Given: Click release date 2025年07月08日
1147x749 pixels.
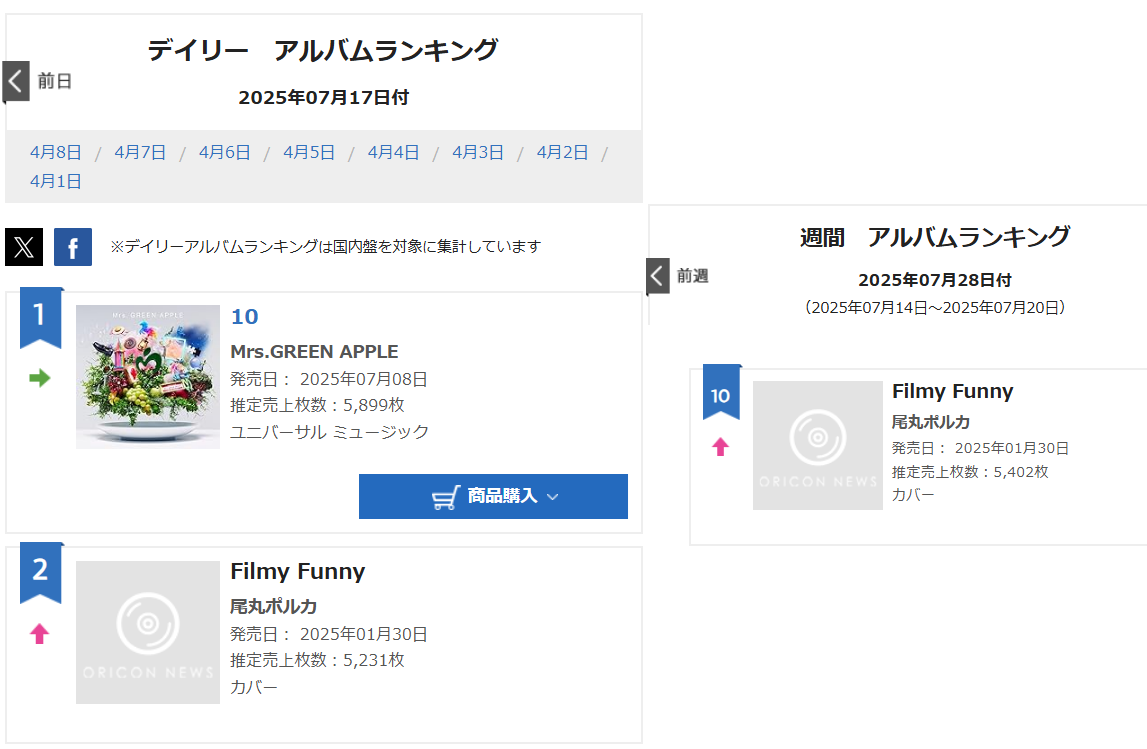Looking at the screenshot, I should (x=364, y=379).
